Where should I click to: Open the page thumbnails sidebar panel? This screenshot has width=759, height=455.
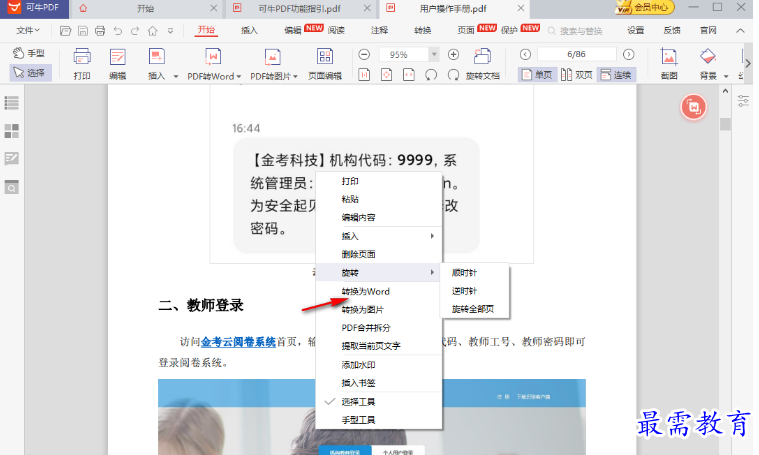click(12, 131)
